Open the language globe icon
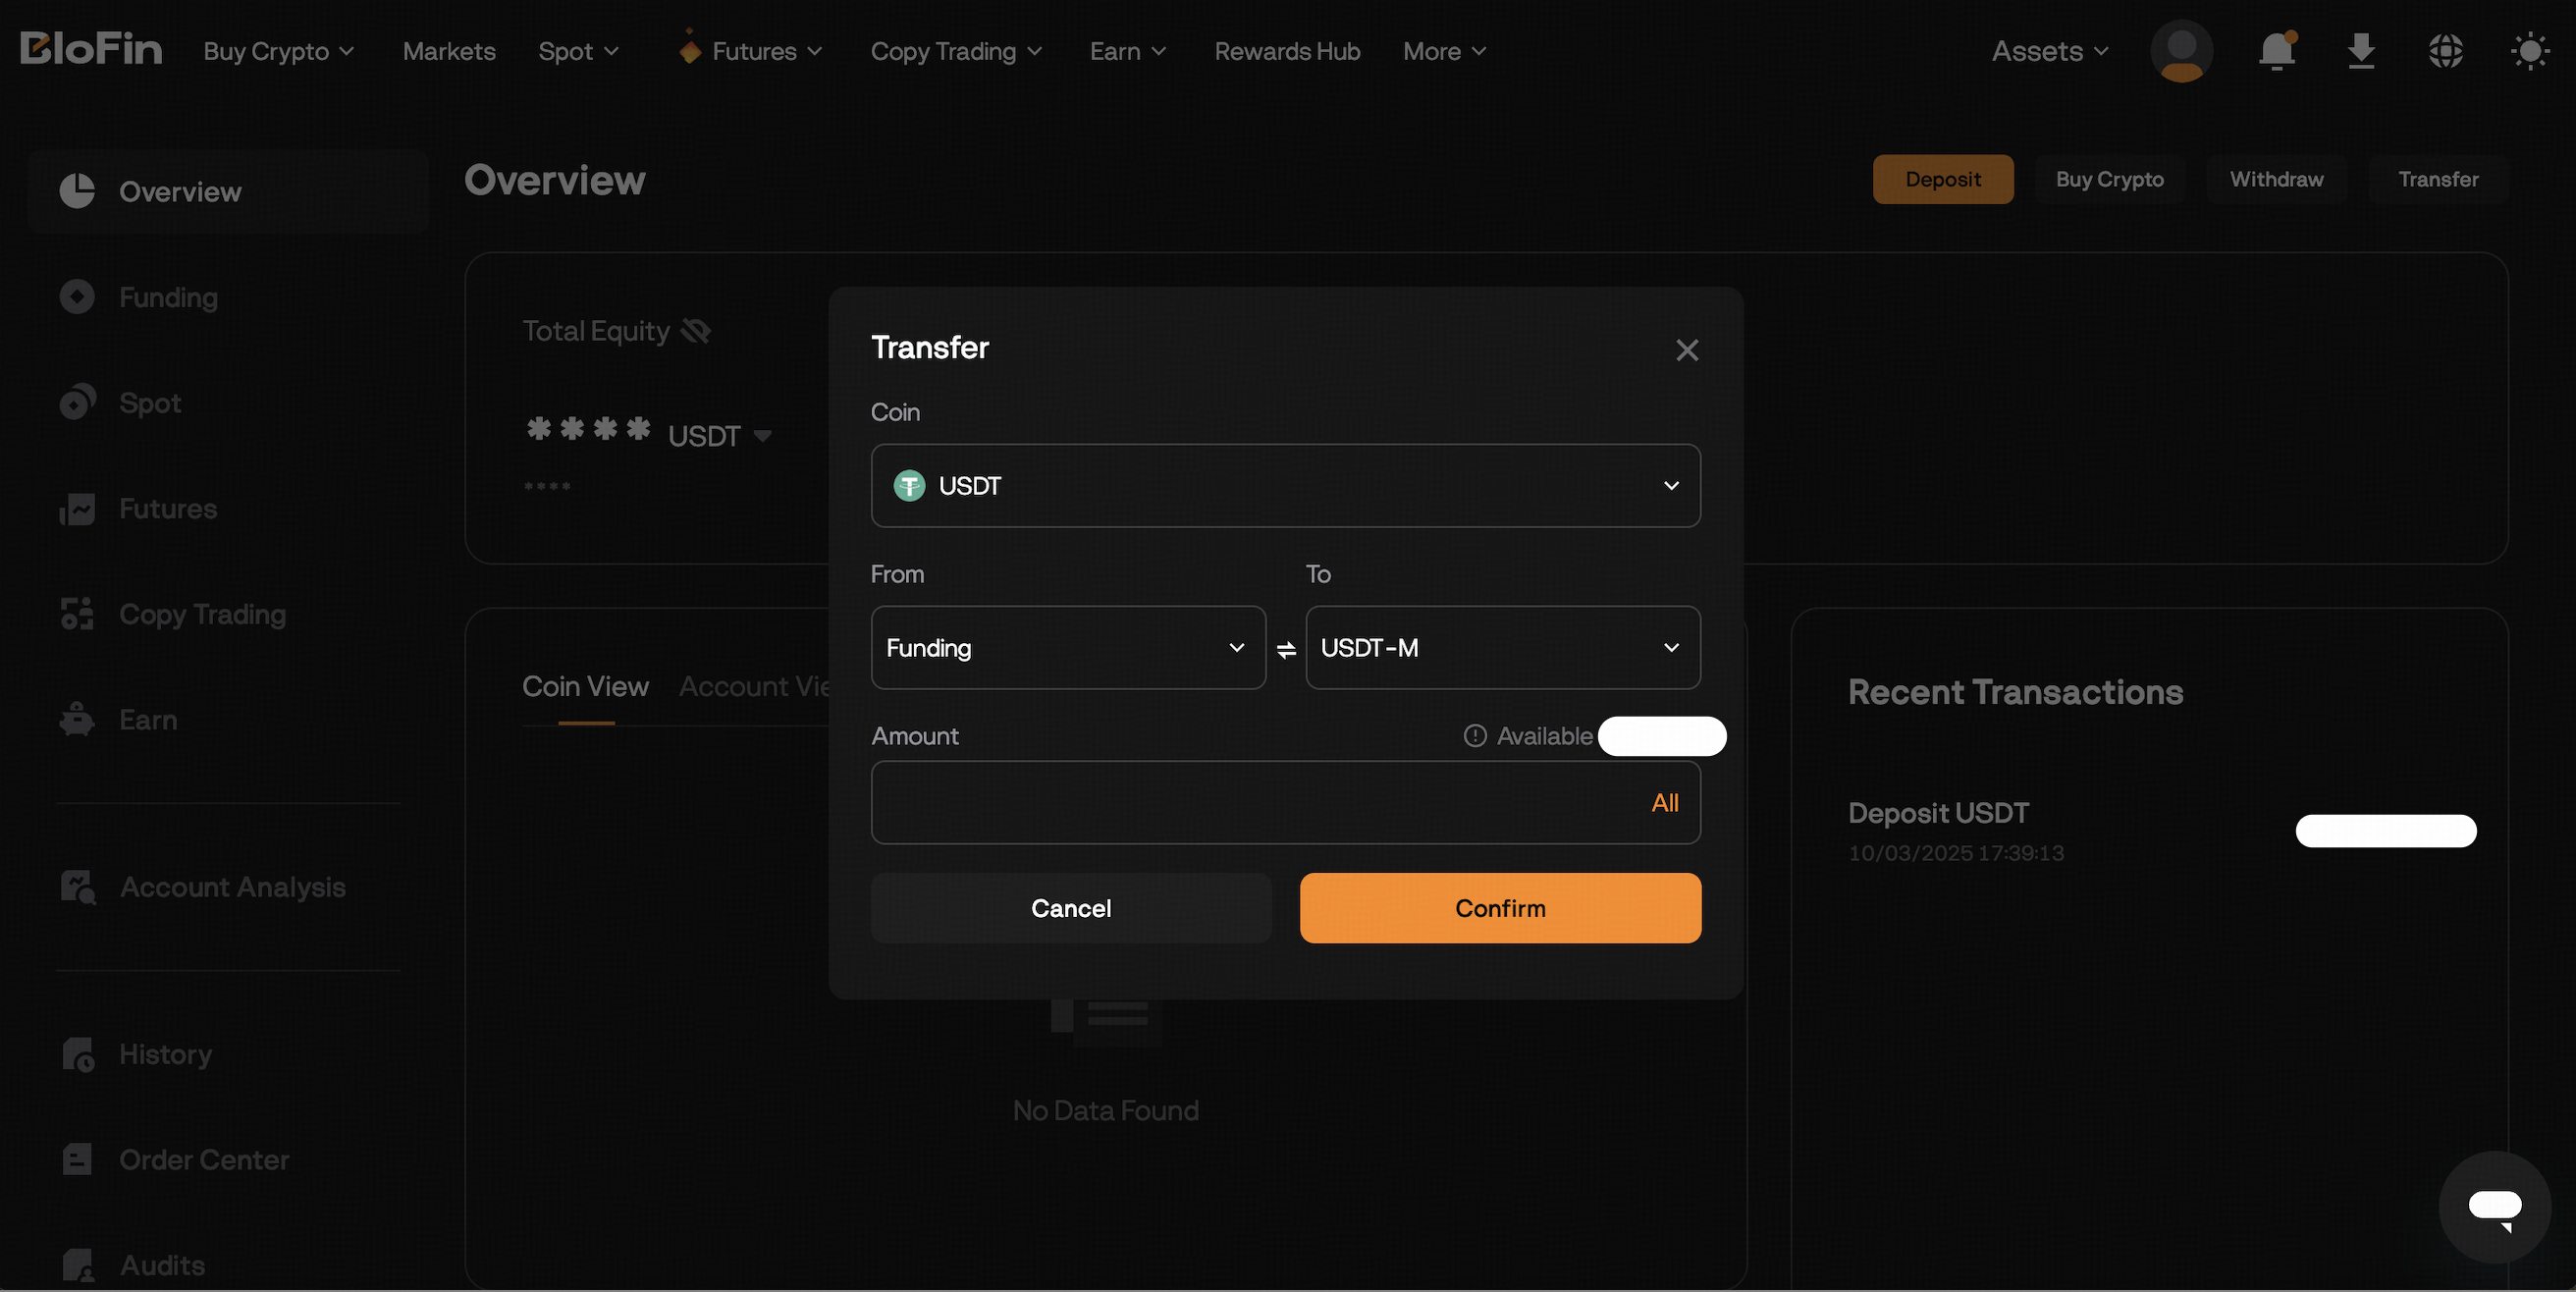 (2445, 51)
